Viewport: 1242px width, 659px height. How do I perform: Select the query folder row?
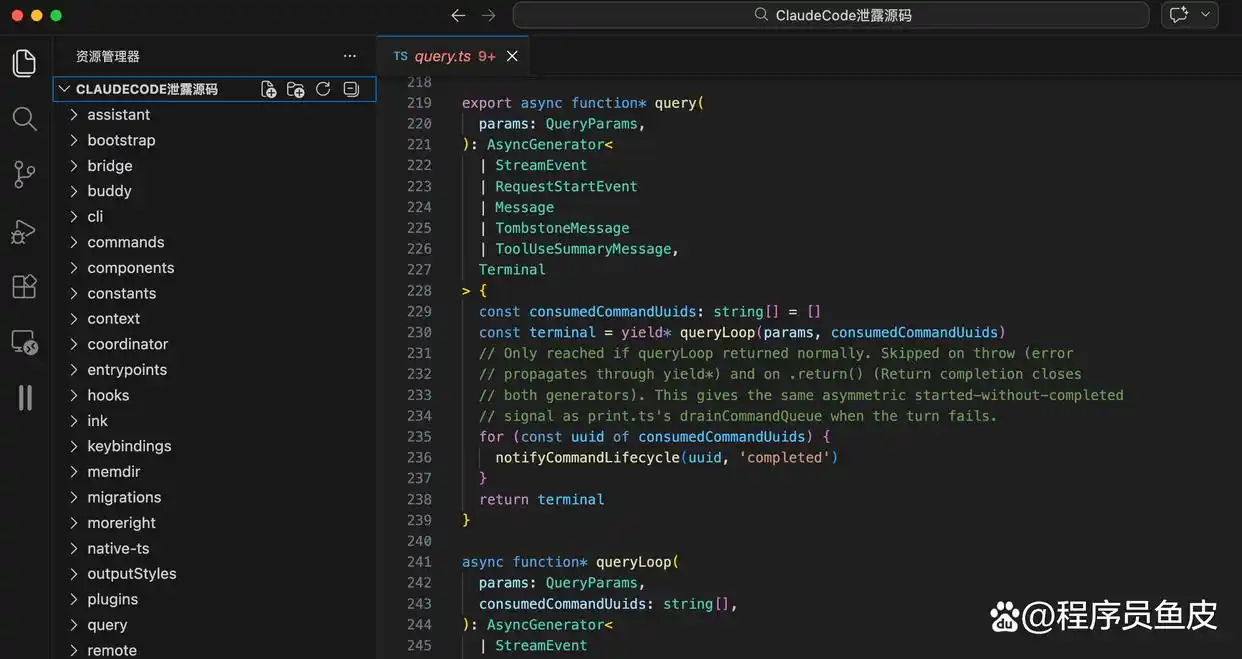pyautogui.click(x=214, y=625)
